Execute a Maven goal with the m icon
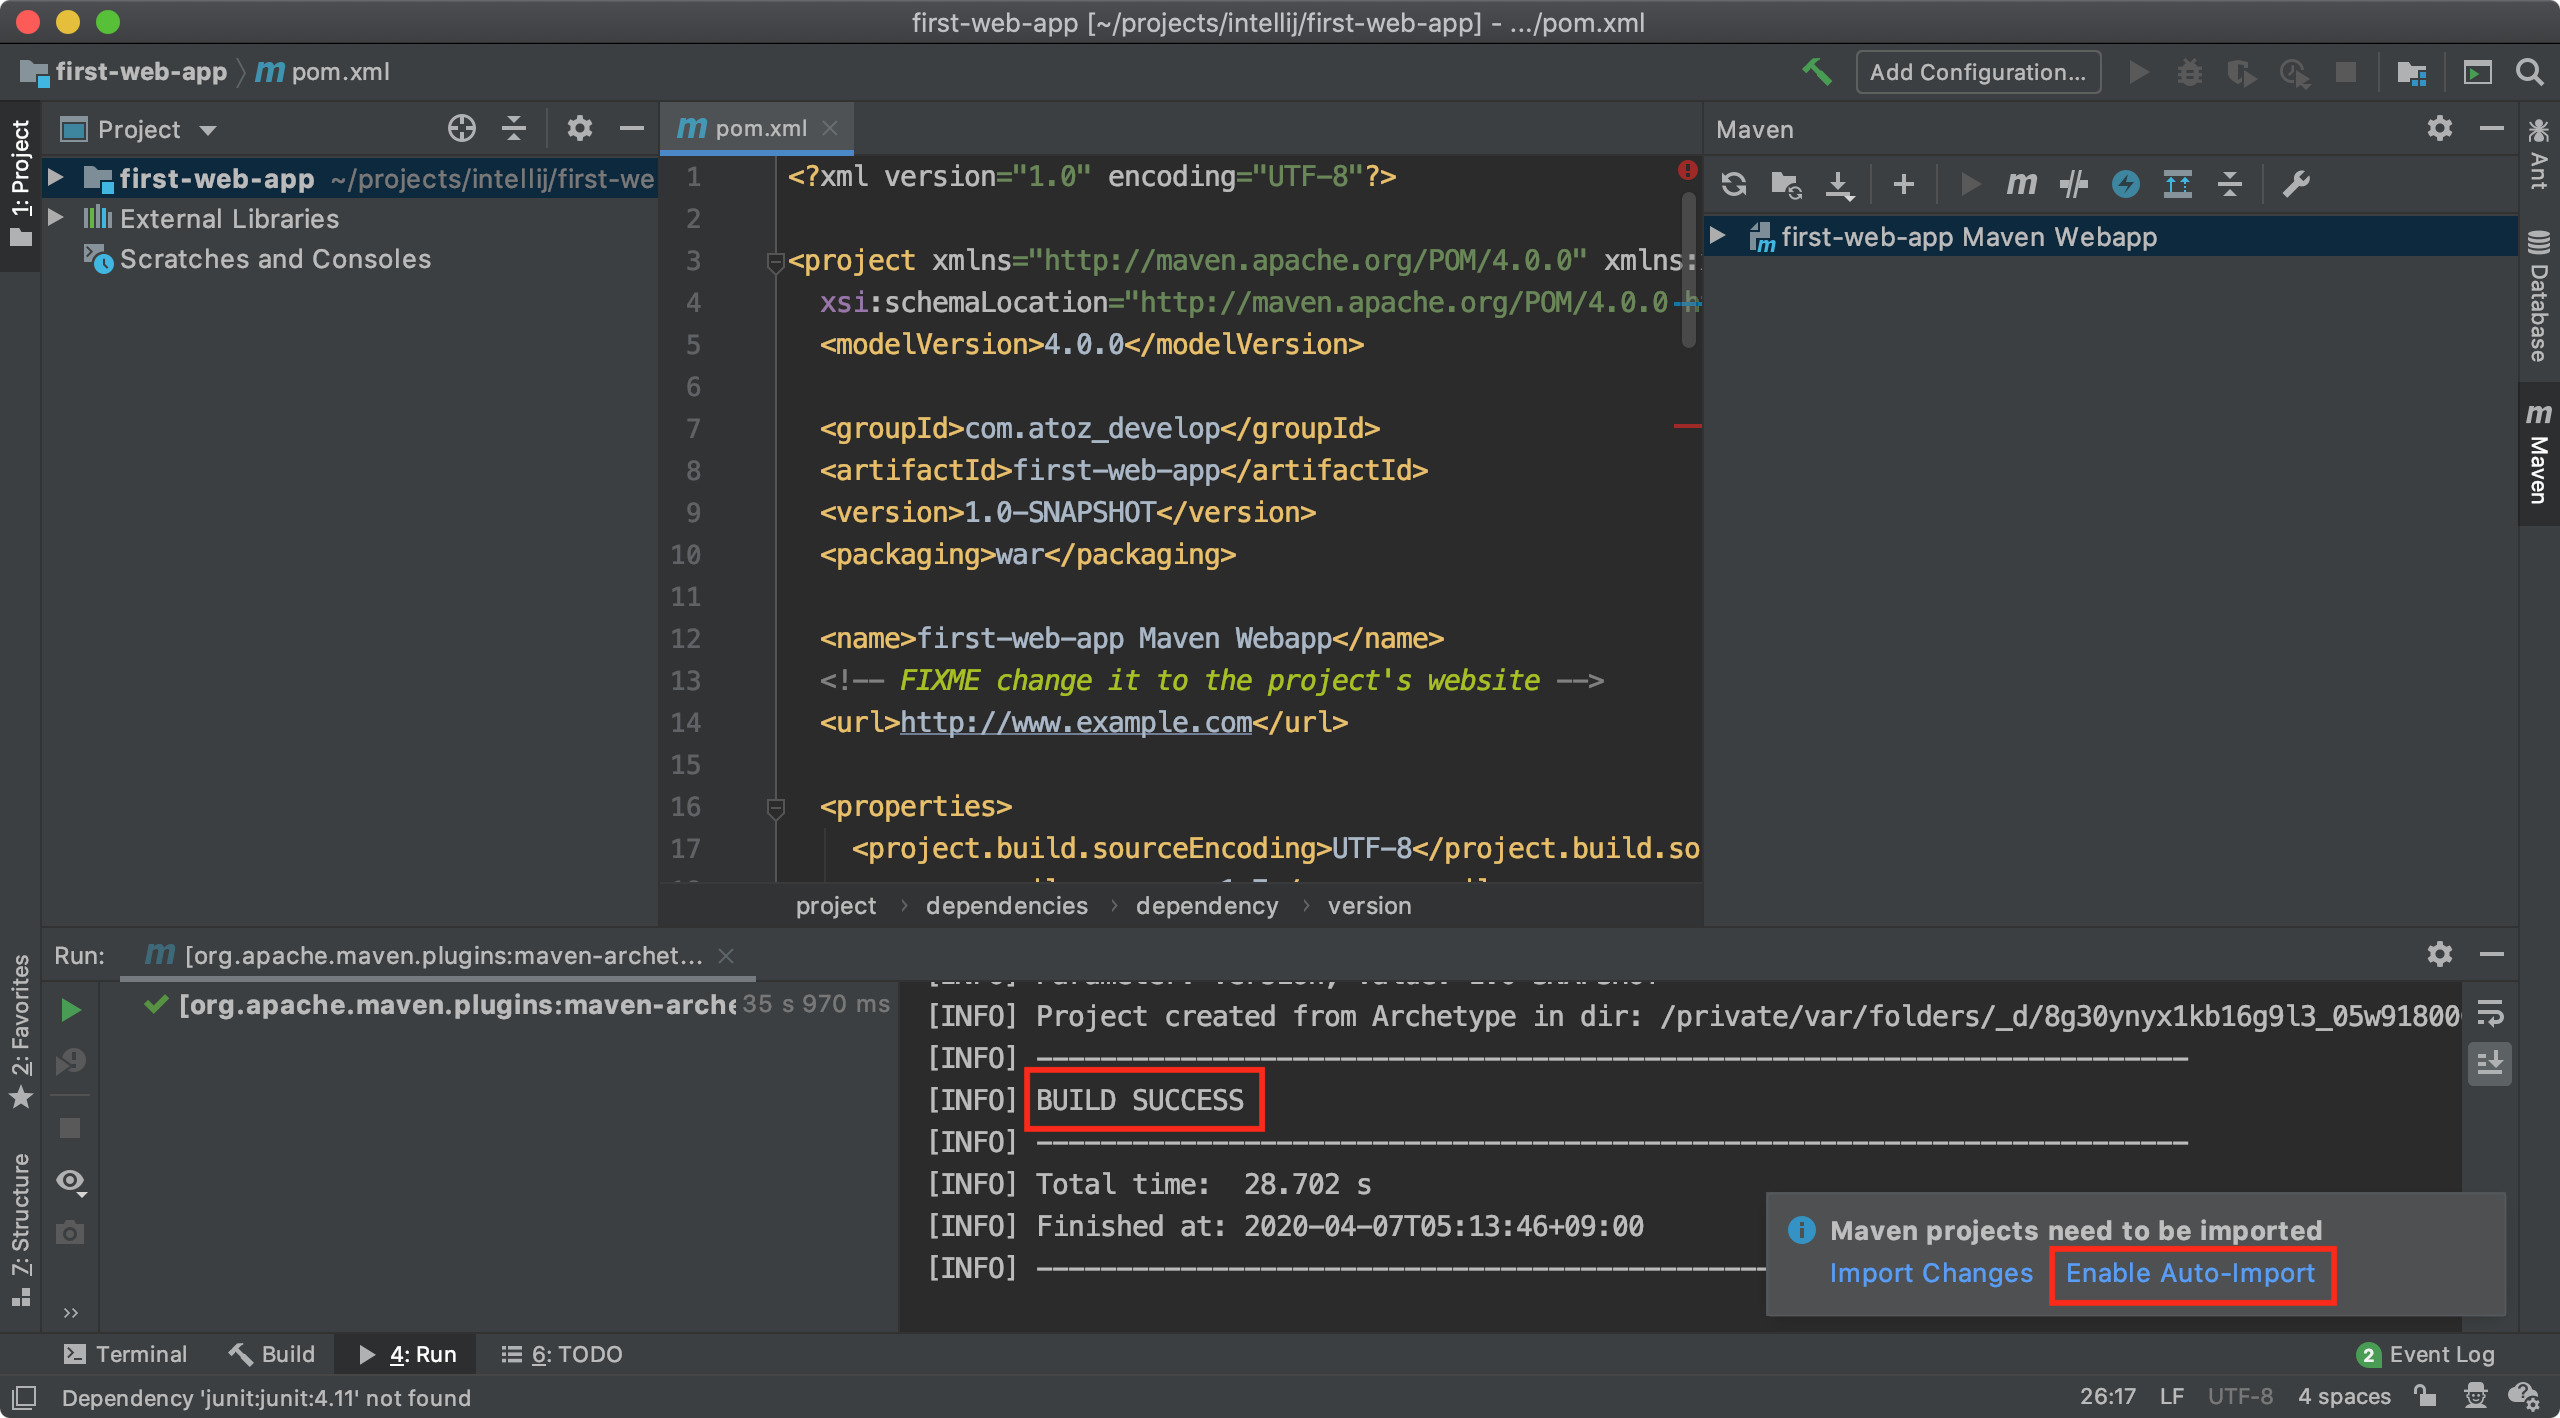The image size is (2560, 1418). [2022, 184]
